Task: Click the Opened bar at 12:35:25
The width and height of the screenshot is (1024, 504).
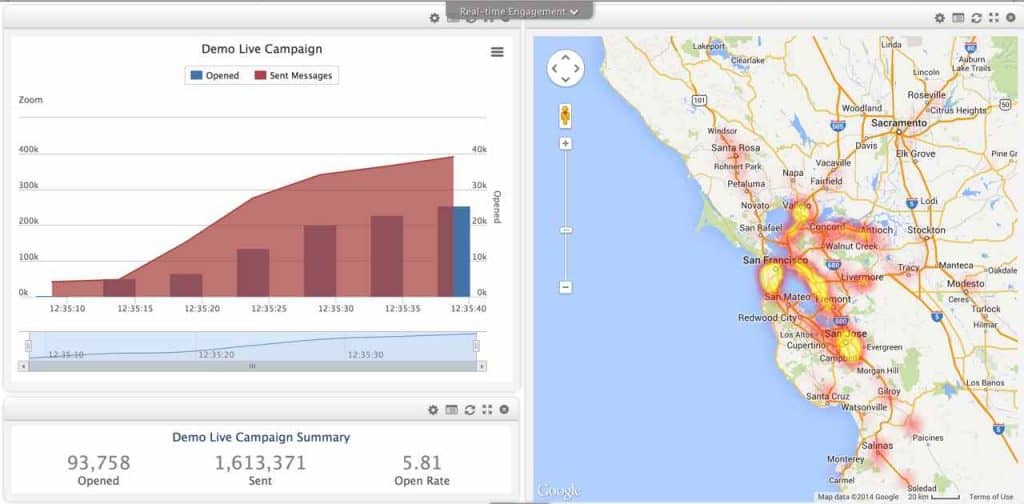Action: coord(253,273)
